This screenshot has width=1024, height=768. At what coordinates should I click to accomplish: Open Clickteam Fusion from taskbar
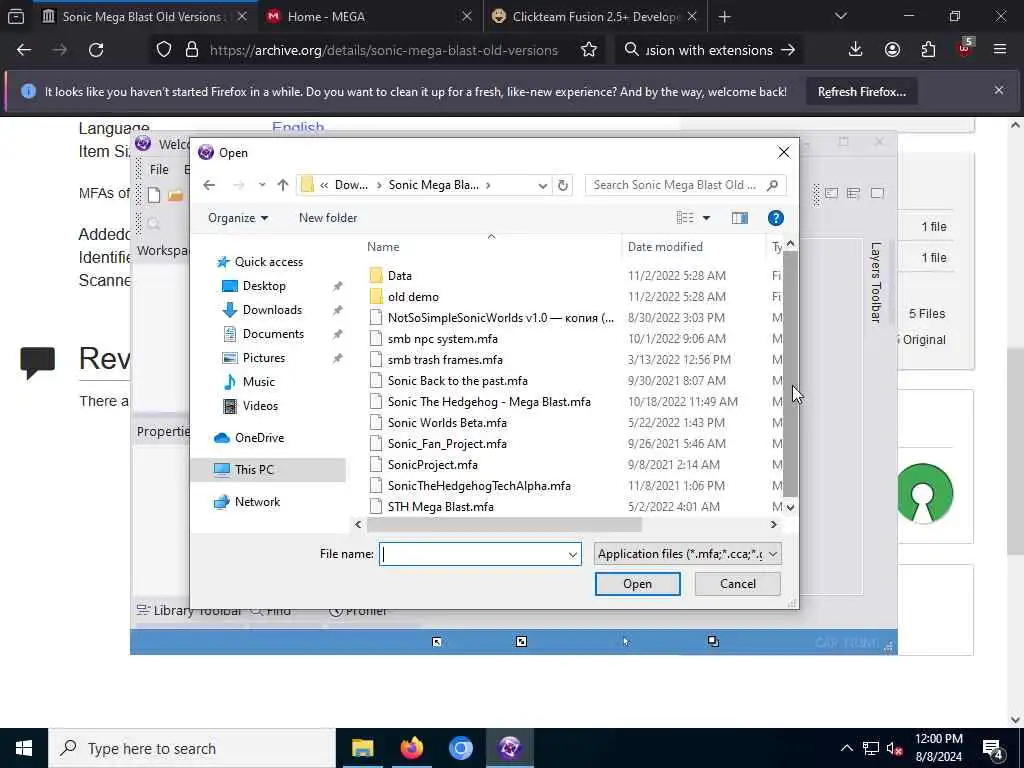coord(509,748)
